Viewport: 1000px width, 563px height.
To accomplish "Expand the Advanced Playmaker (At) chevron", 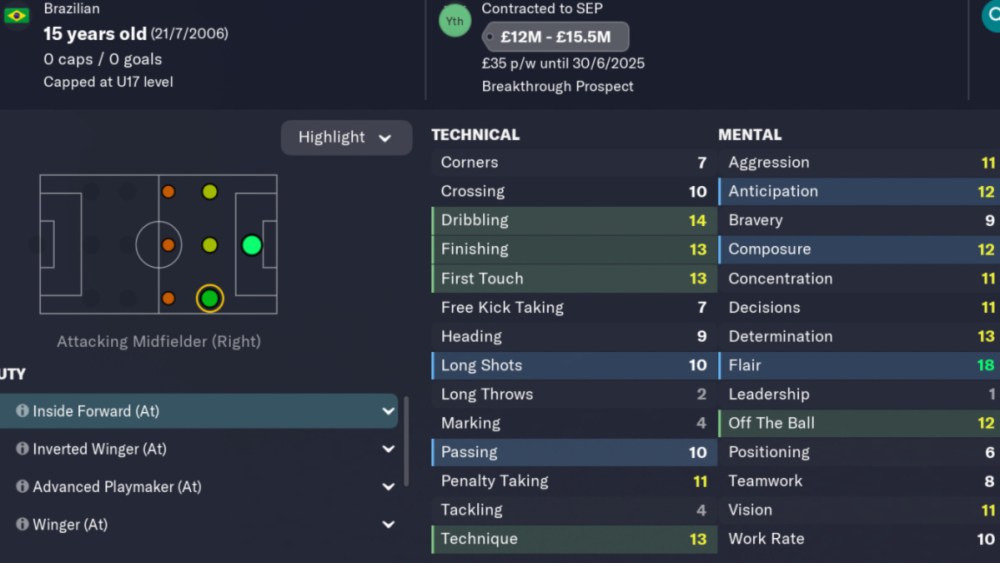I will click(x=388, y=487).
